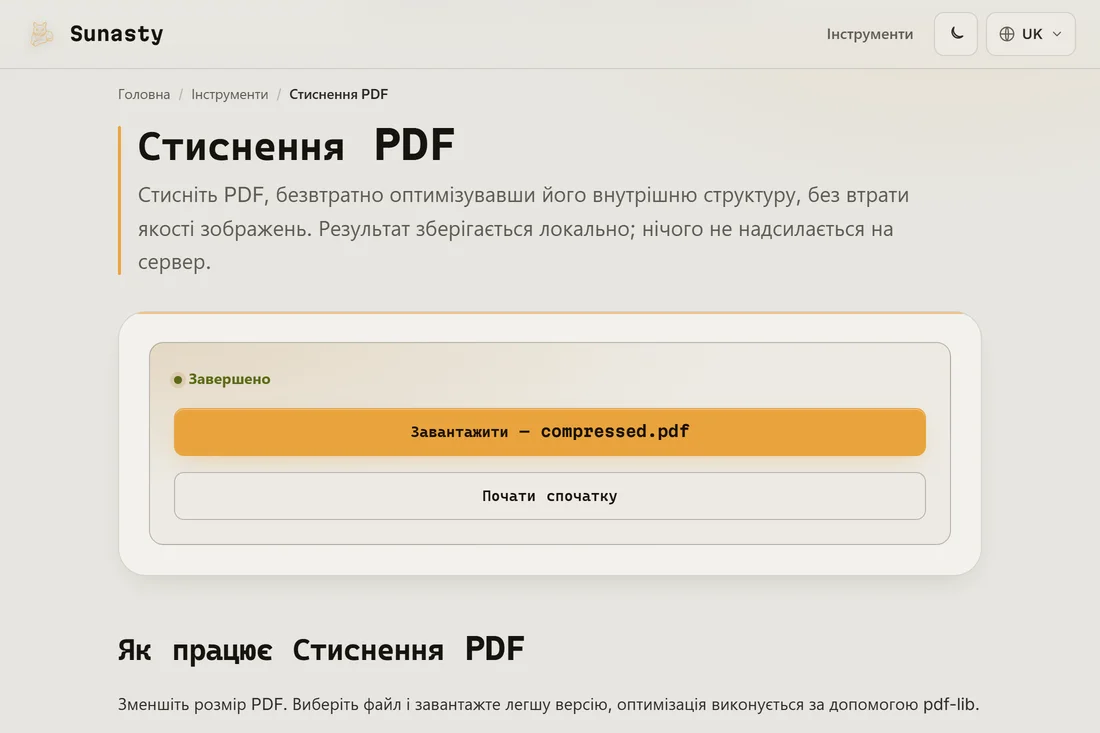Download compressed.pdf with the Завантажити button

549,432
